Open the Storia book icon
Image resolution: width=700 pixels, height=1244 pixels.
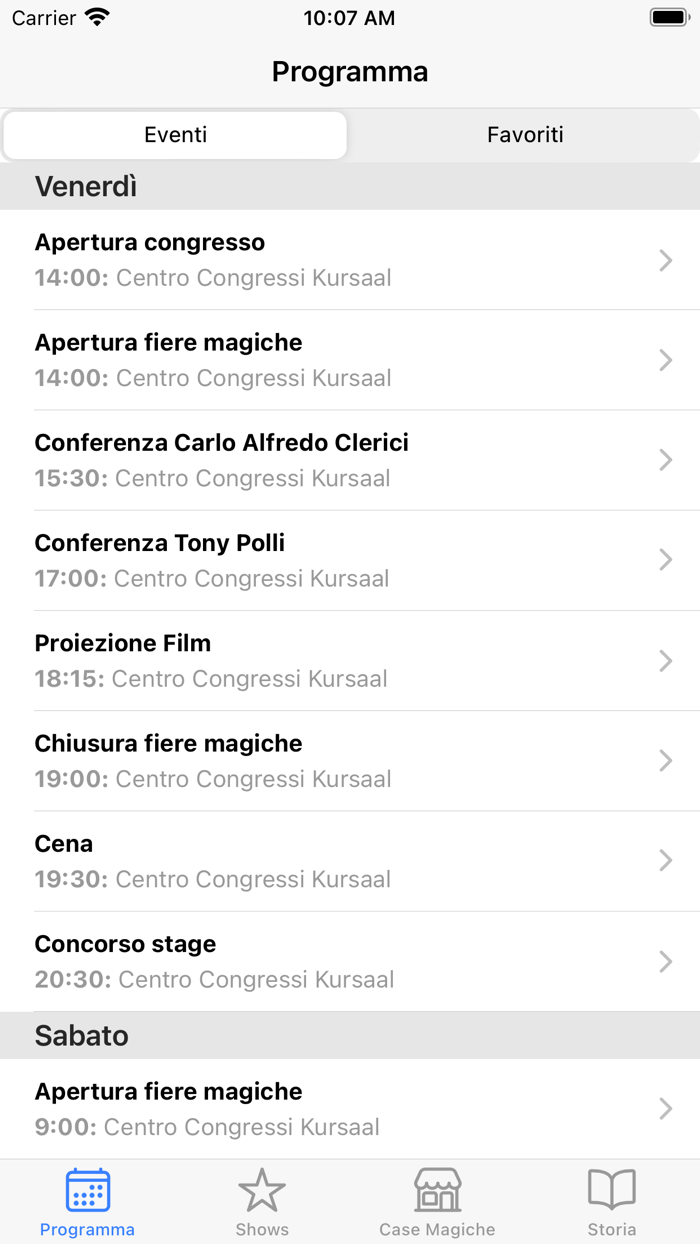point(612,1190)
